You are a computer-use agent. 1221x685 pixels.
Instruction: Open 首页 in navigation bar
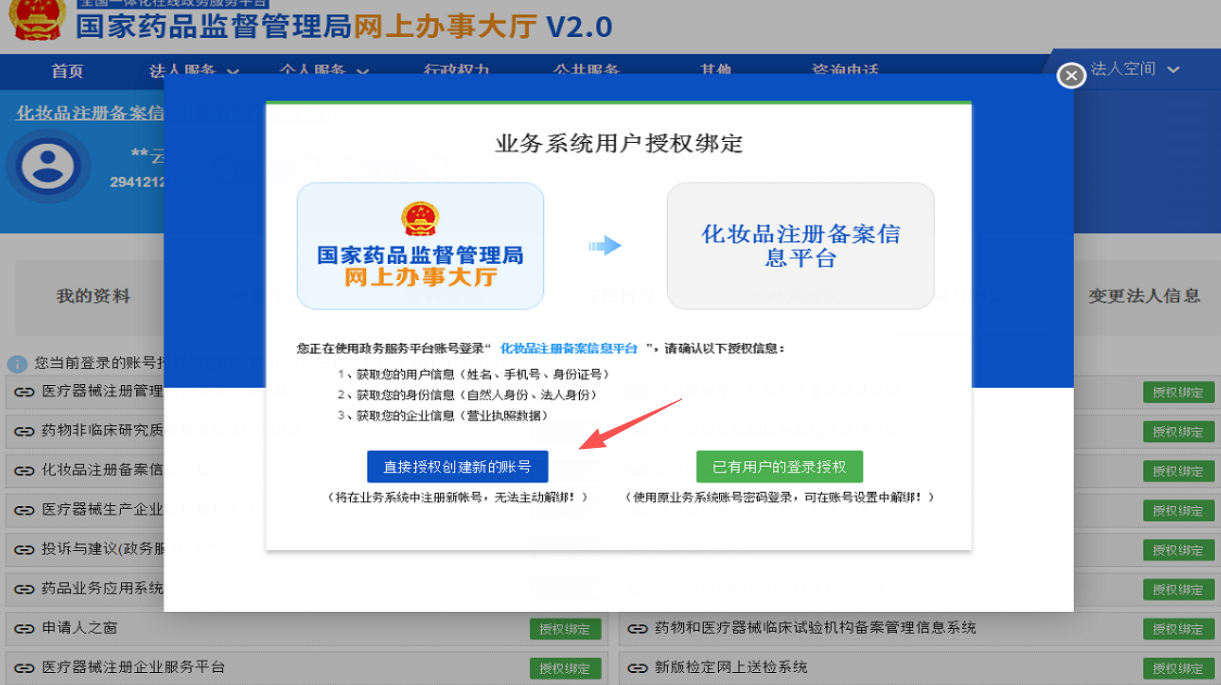tap(68, 70)
